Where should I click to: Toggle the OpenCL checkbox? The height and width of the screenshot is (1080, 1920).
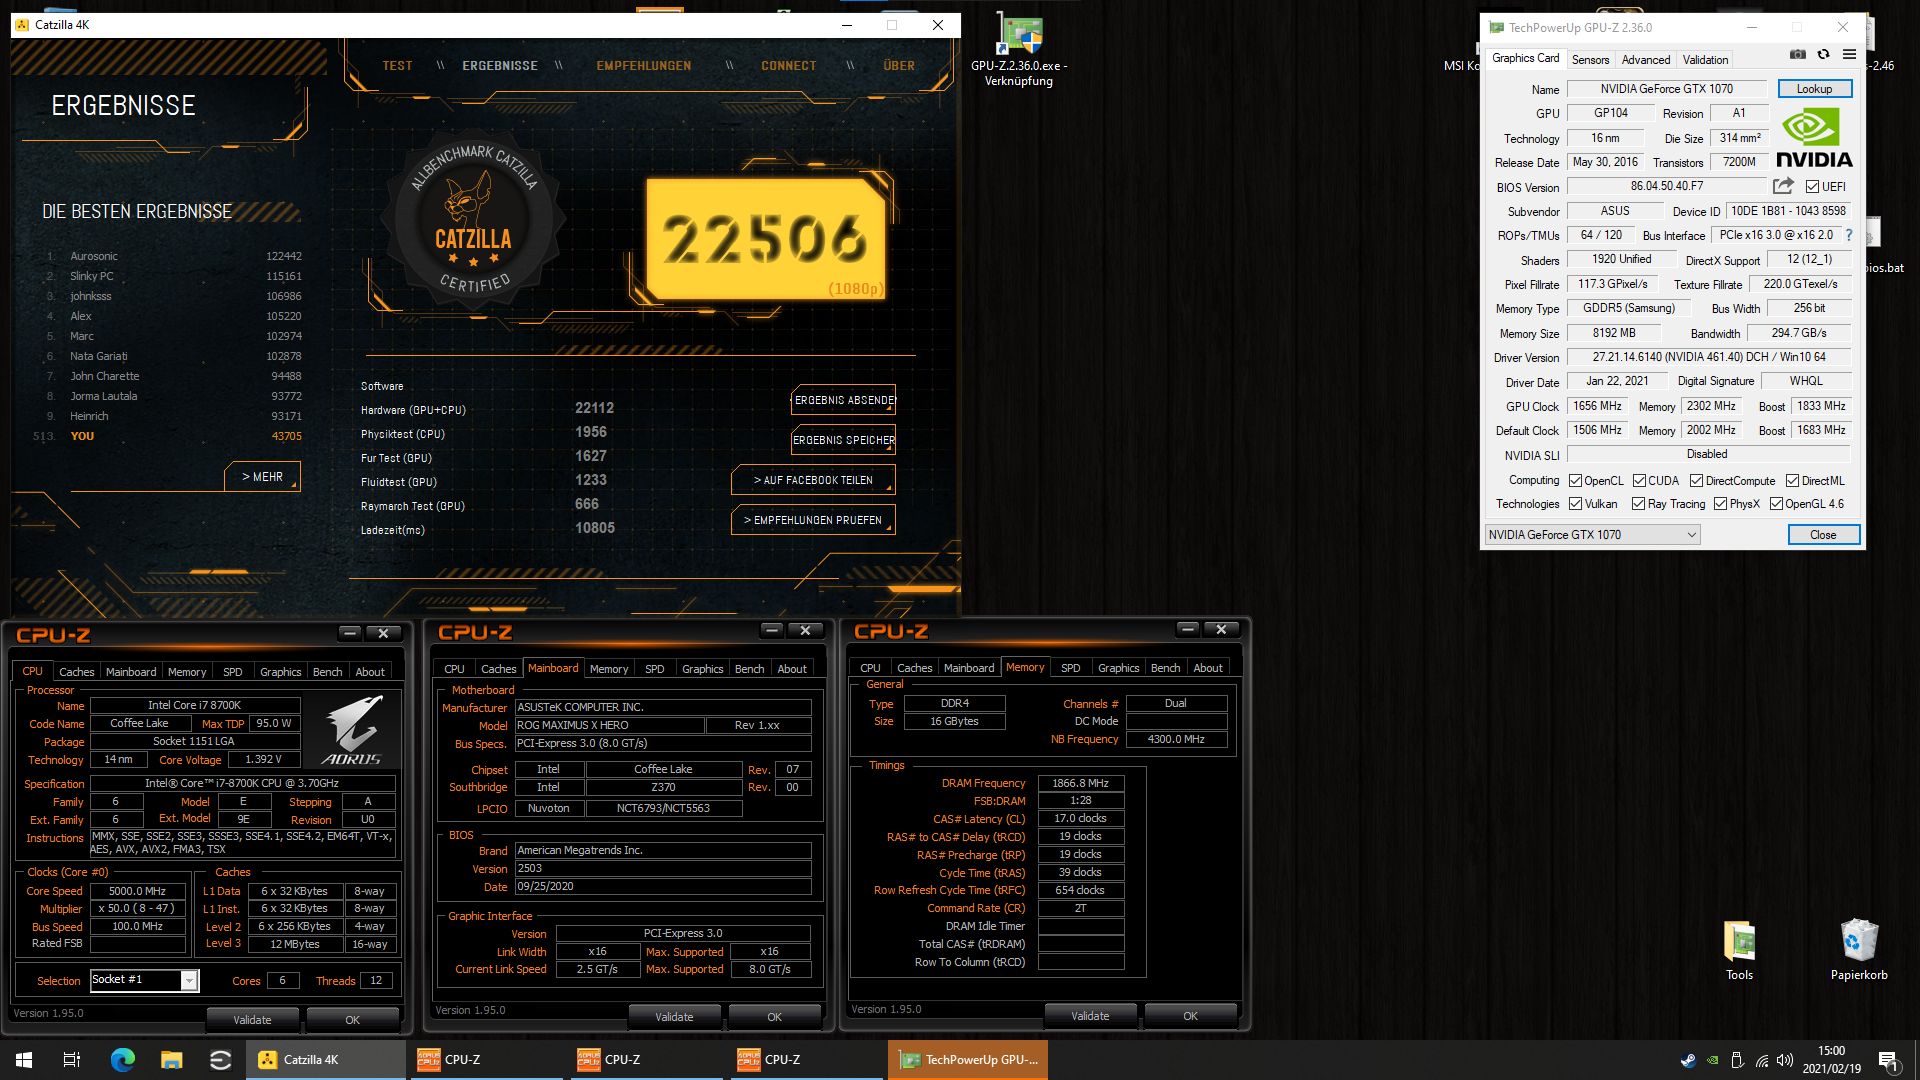pyautogui.click(x=1575, y=481)
